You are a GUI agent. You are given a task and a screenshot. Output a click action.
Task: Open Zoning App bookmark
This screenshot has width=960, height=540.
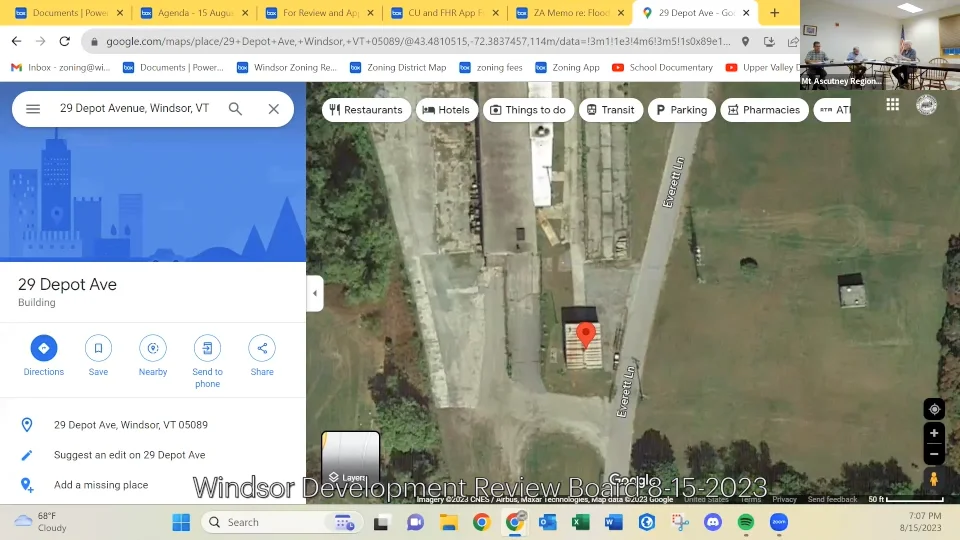point(567,67)
